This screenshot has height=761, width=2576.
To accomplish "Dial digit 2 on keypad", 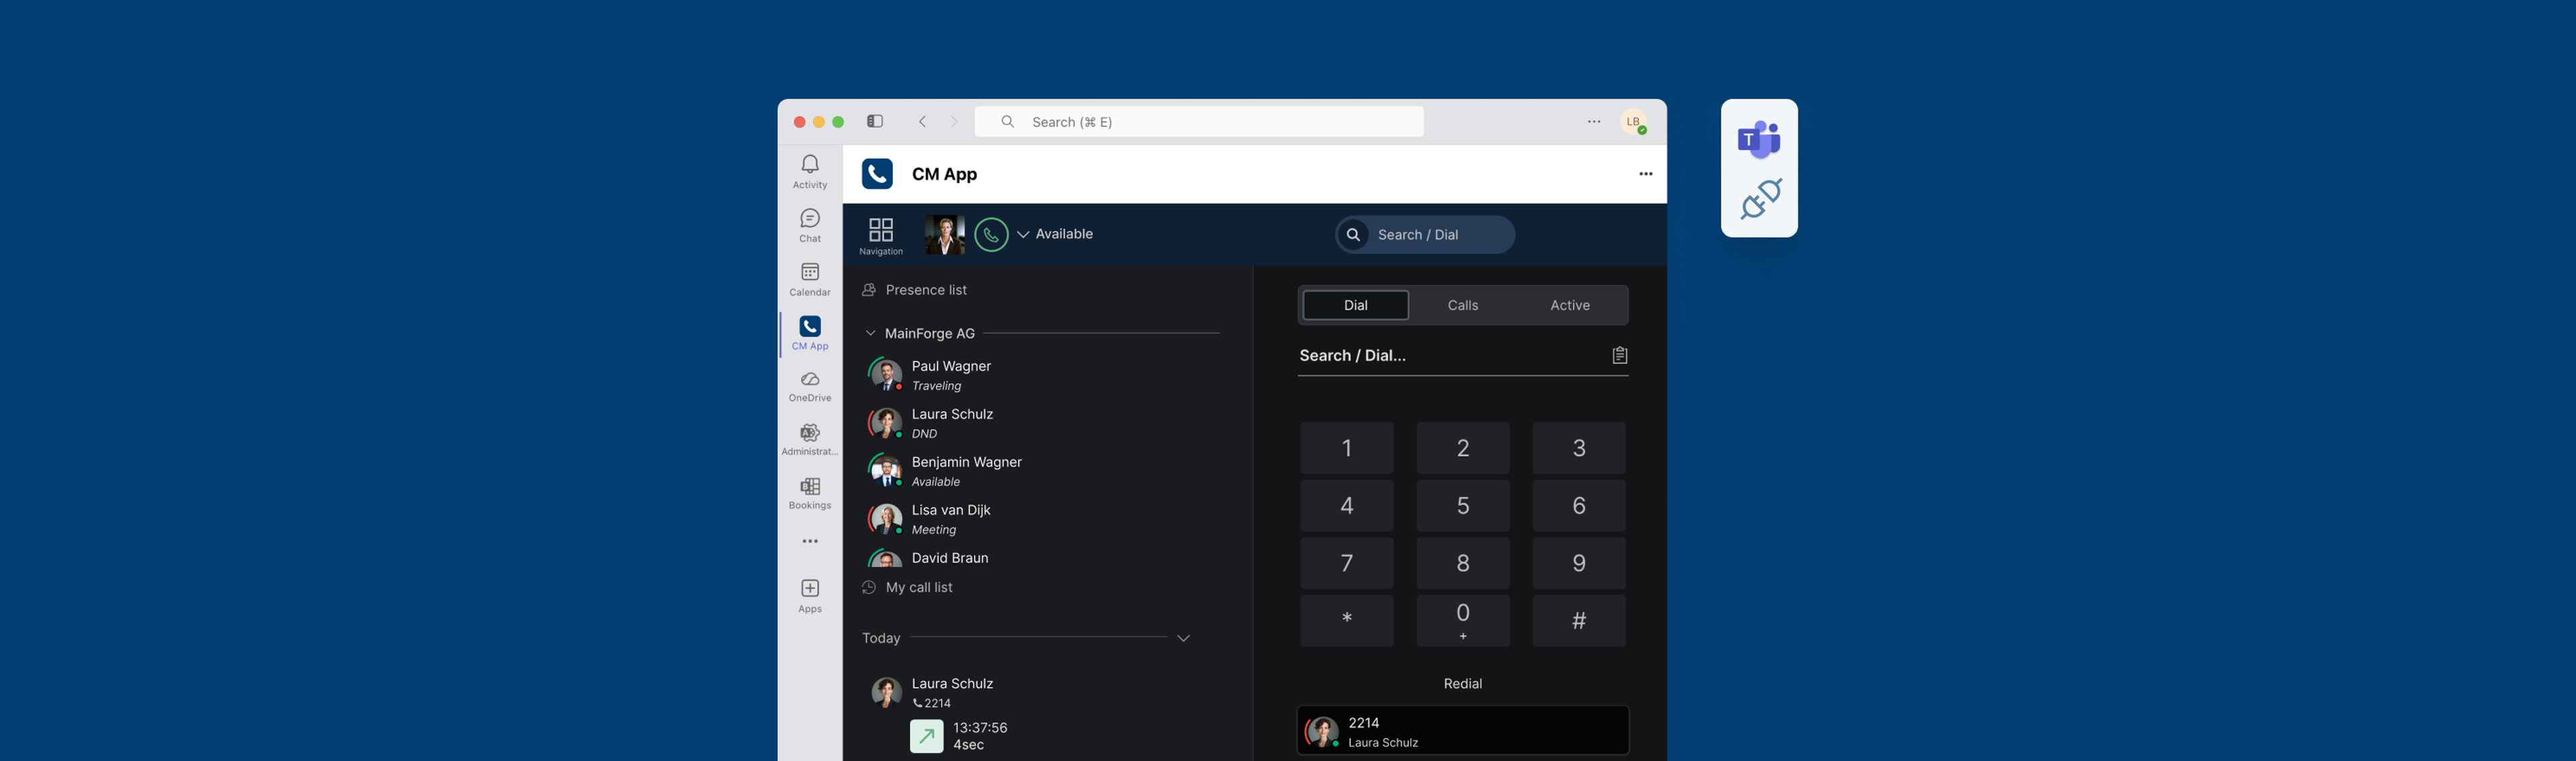I will [x=1462, y=448].
